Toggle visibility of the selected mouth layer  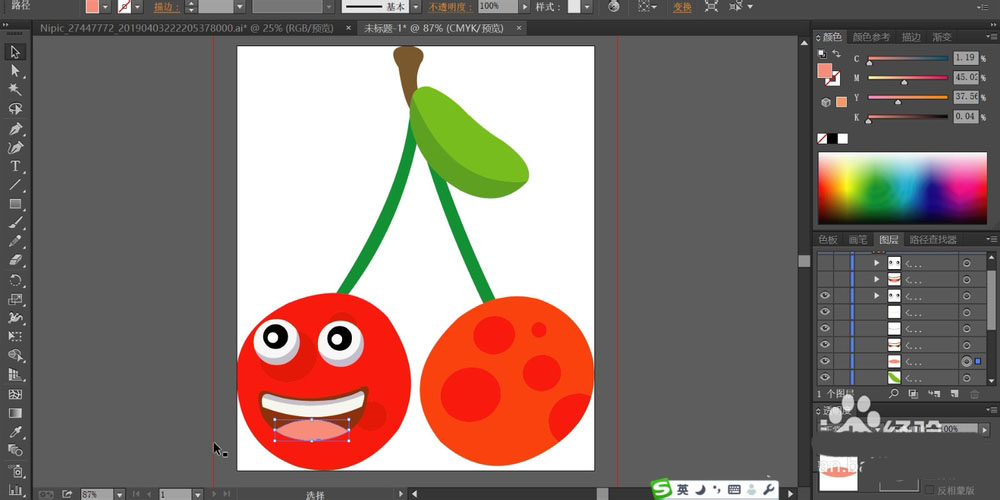coord(825,361)
